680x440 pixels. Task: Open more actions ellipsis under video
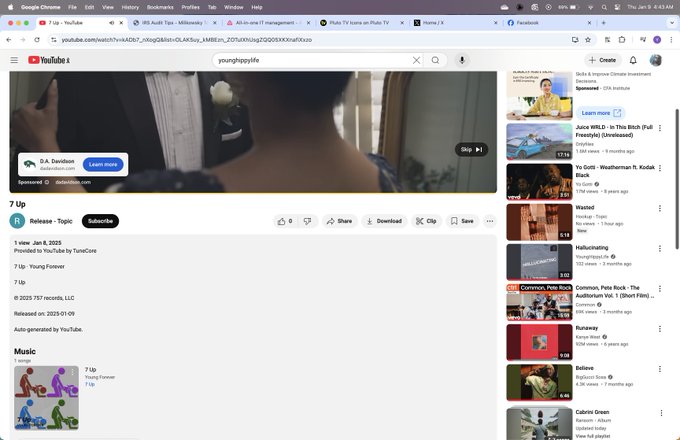tap(490, 221)
